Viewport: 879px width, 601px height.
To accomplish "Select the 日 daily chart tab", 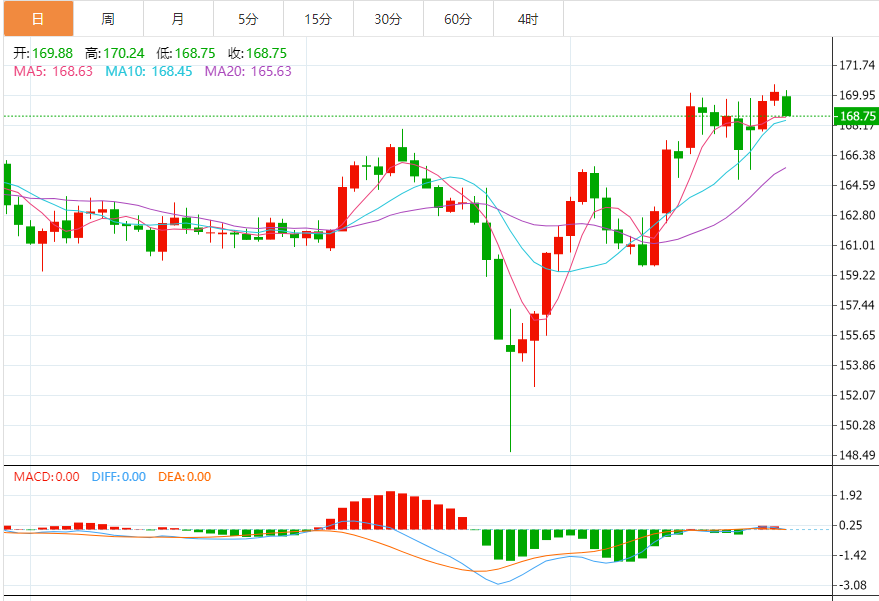I will 38,19.
